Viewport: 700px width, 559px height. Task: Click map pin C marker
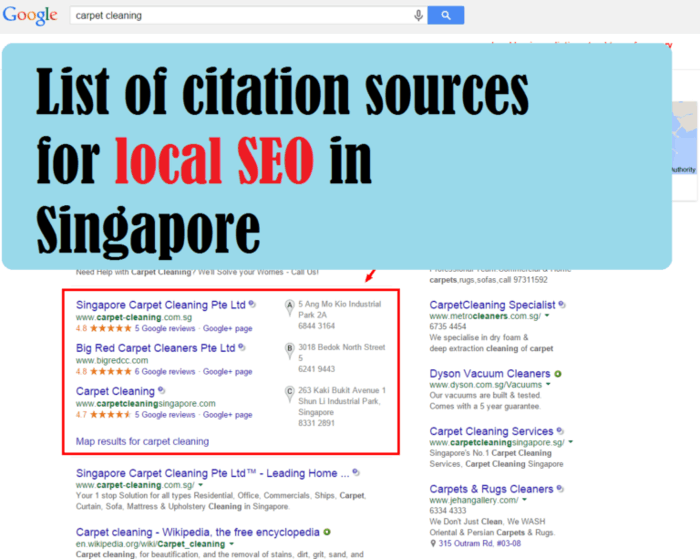289,394
